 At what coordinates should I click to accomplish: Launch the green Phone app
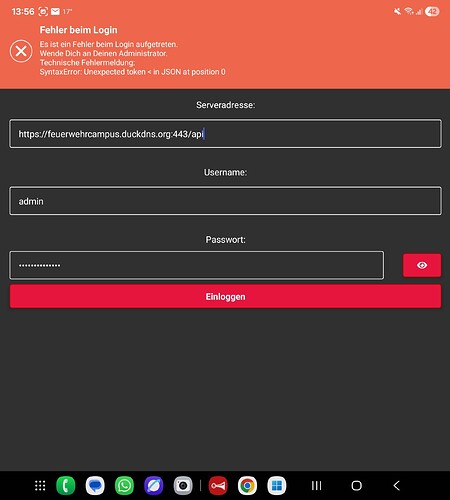click(x=66, y=486)
